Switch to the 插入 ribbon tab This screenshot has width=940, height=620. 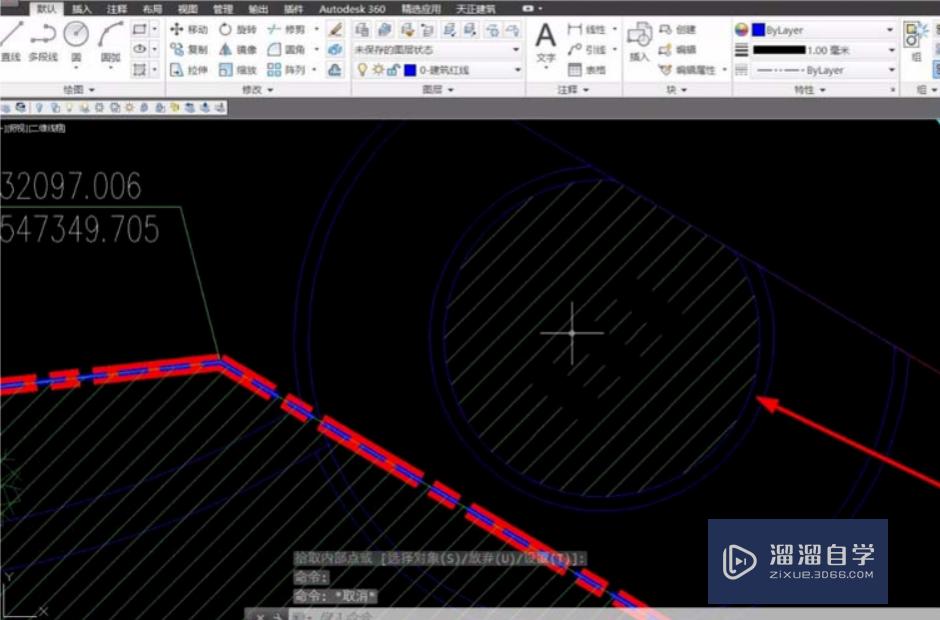coord(81,9)
